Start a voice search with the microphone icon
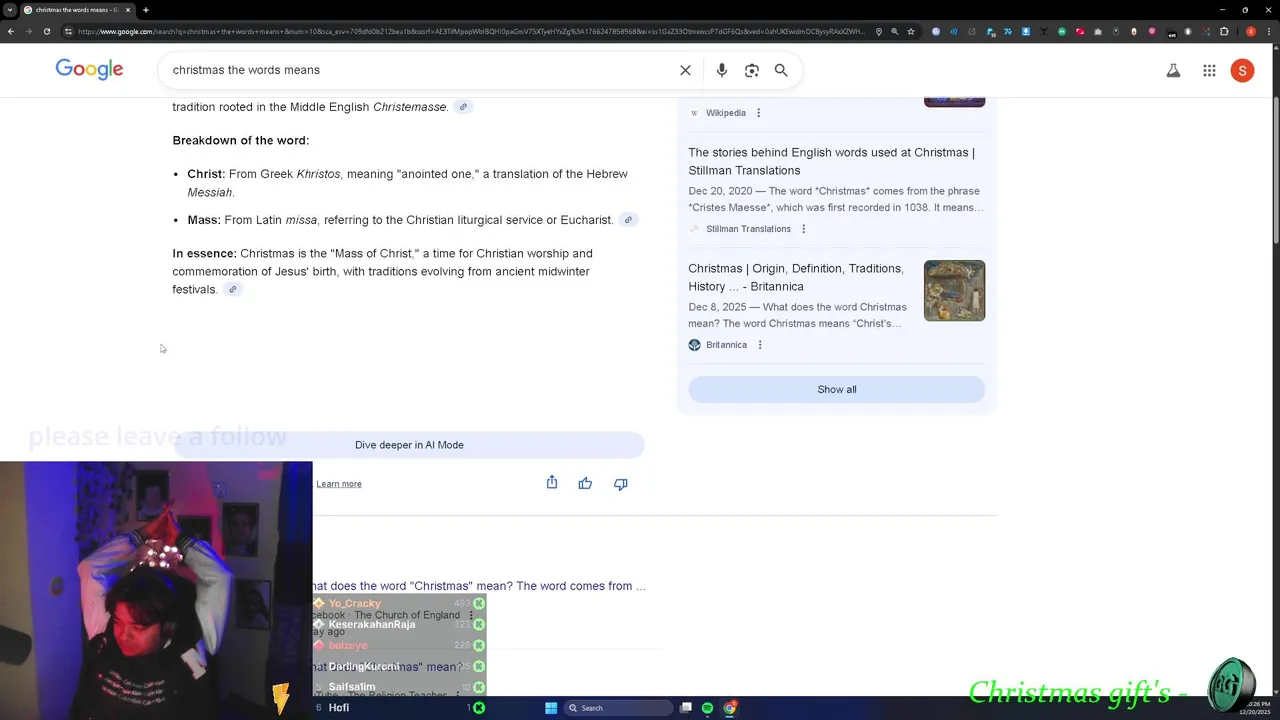1280x720 pixels. [722, 70]
